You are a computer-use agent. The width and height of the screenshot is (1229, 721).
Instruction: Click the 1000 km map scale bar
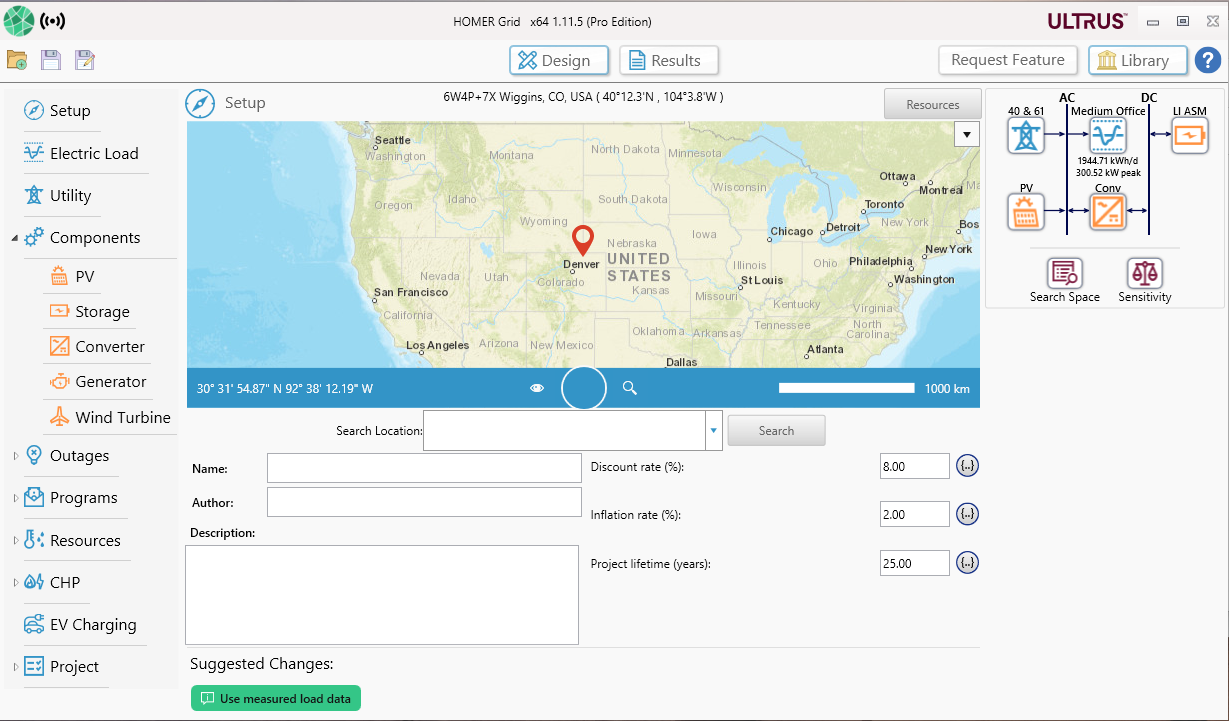(846, 388)
